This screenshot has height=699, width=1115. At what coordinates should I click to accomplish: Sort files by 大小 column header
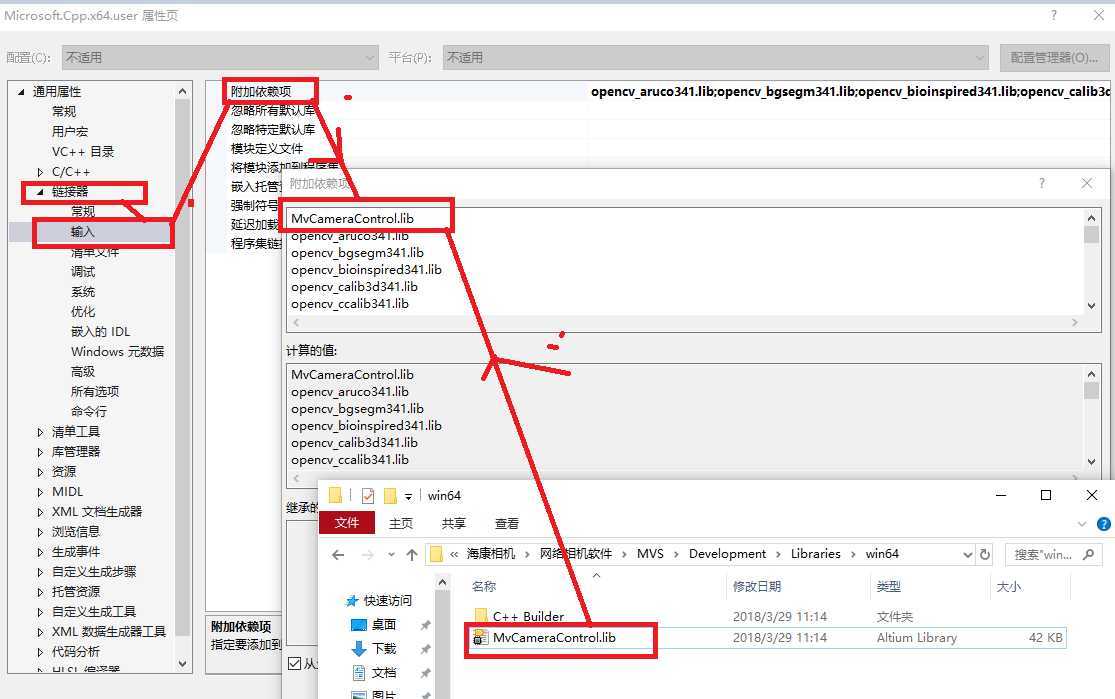tap(1009, 587)
